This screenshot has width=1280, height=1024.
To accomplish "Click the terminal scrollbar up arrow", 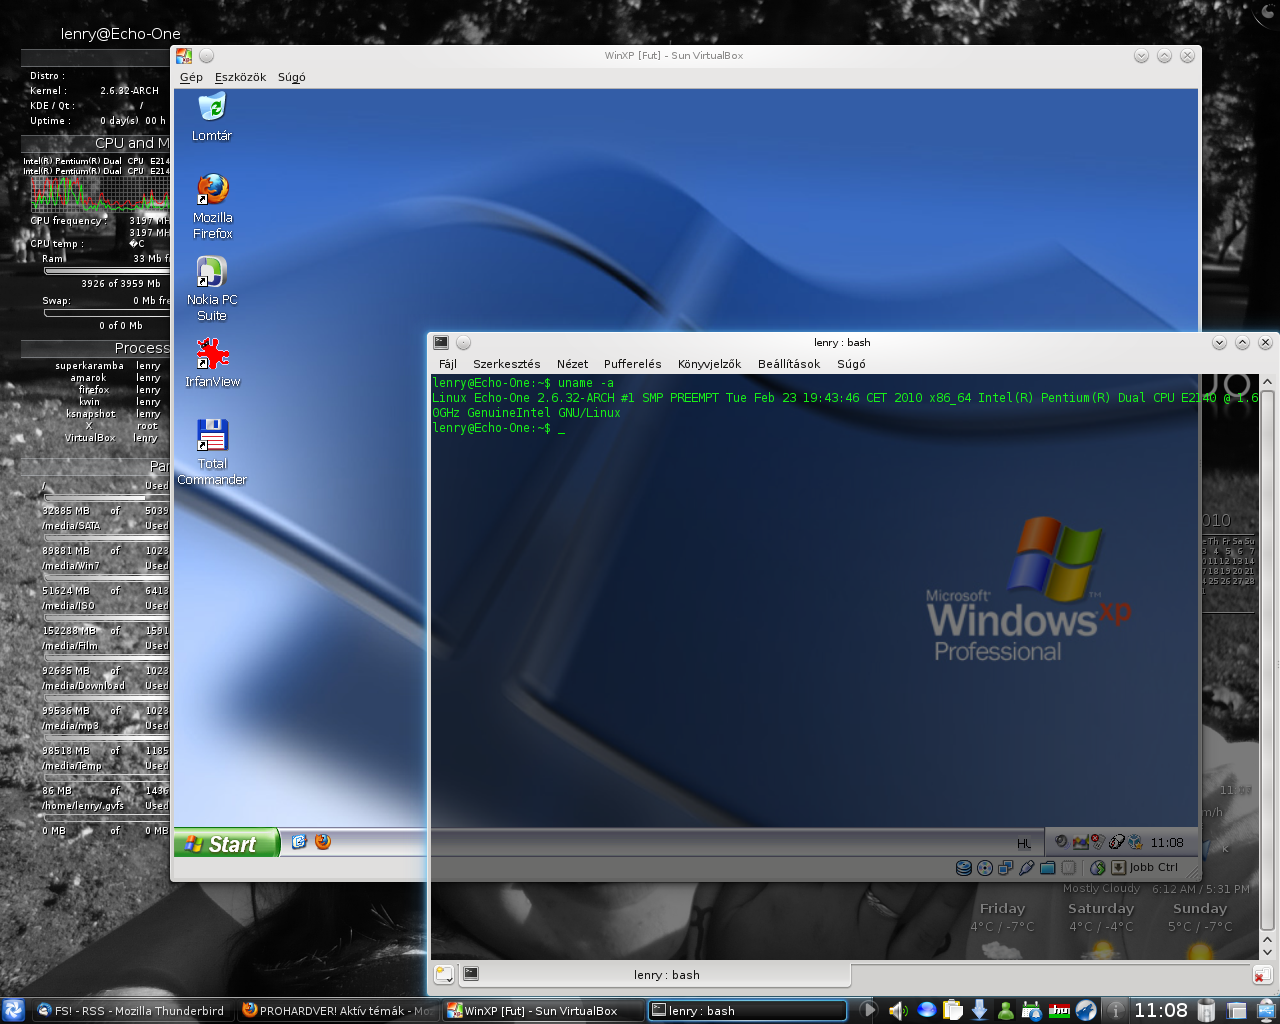I will tap(1267, 382).
